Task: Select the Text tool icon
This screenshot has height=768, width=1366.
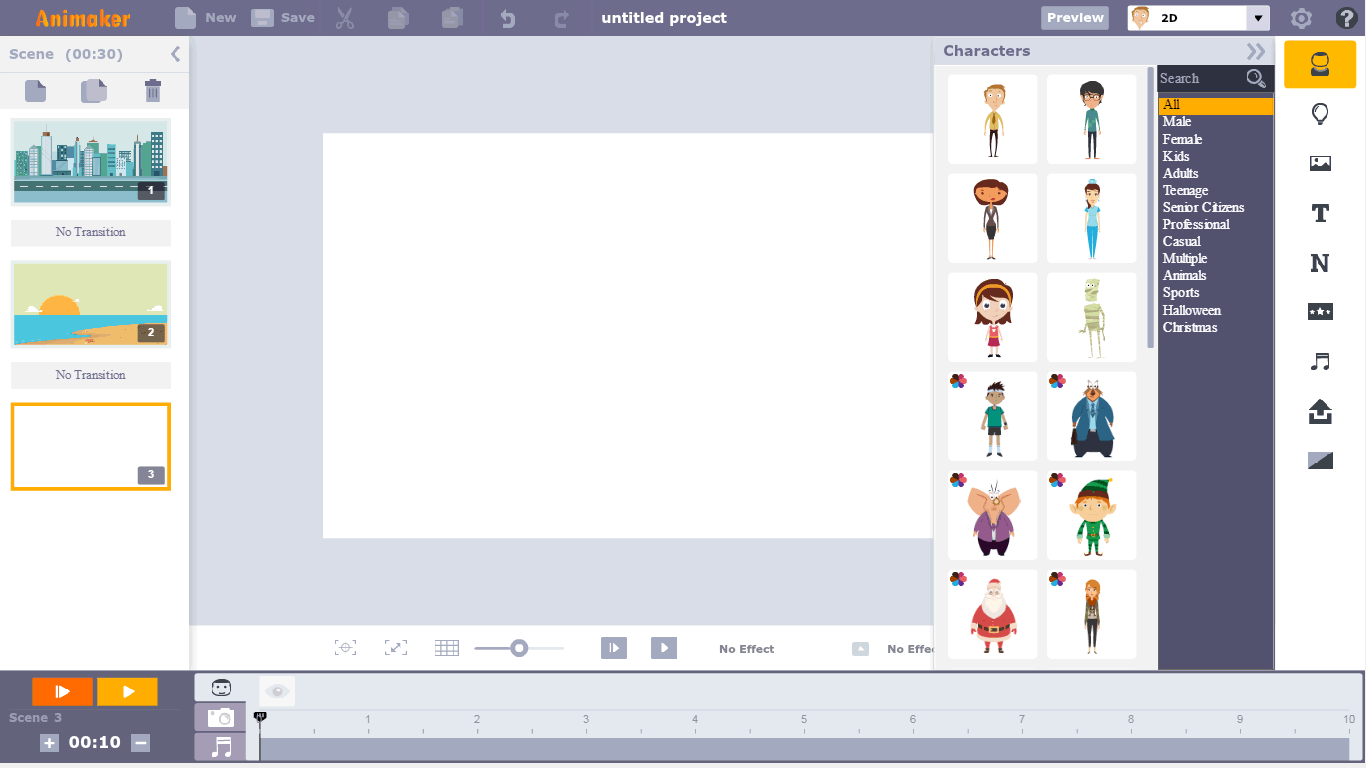Action: (x=1320, y=213)
